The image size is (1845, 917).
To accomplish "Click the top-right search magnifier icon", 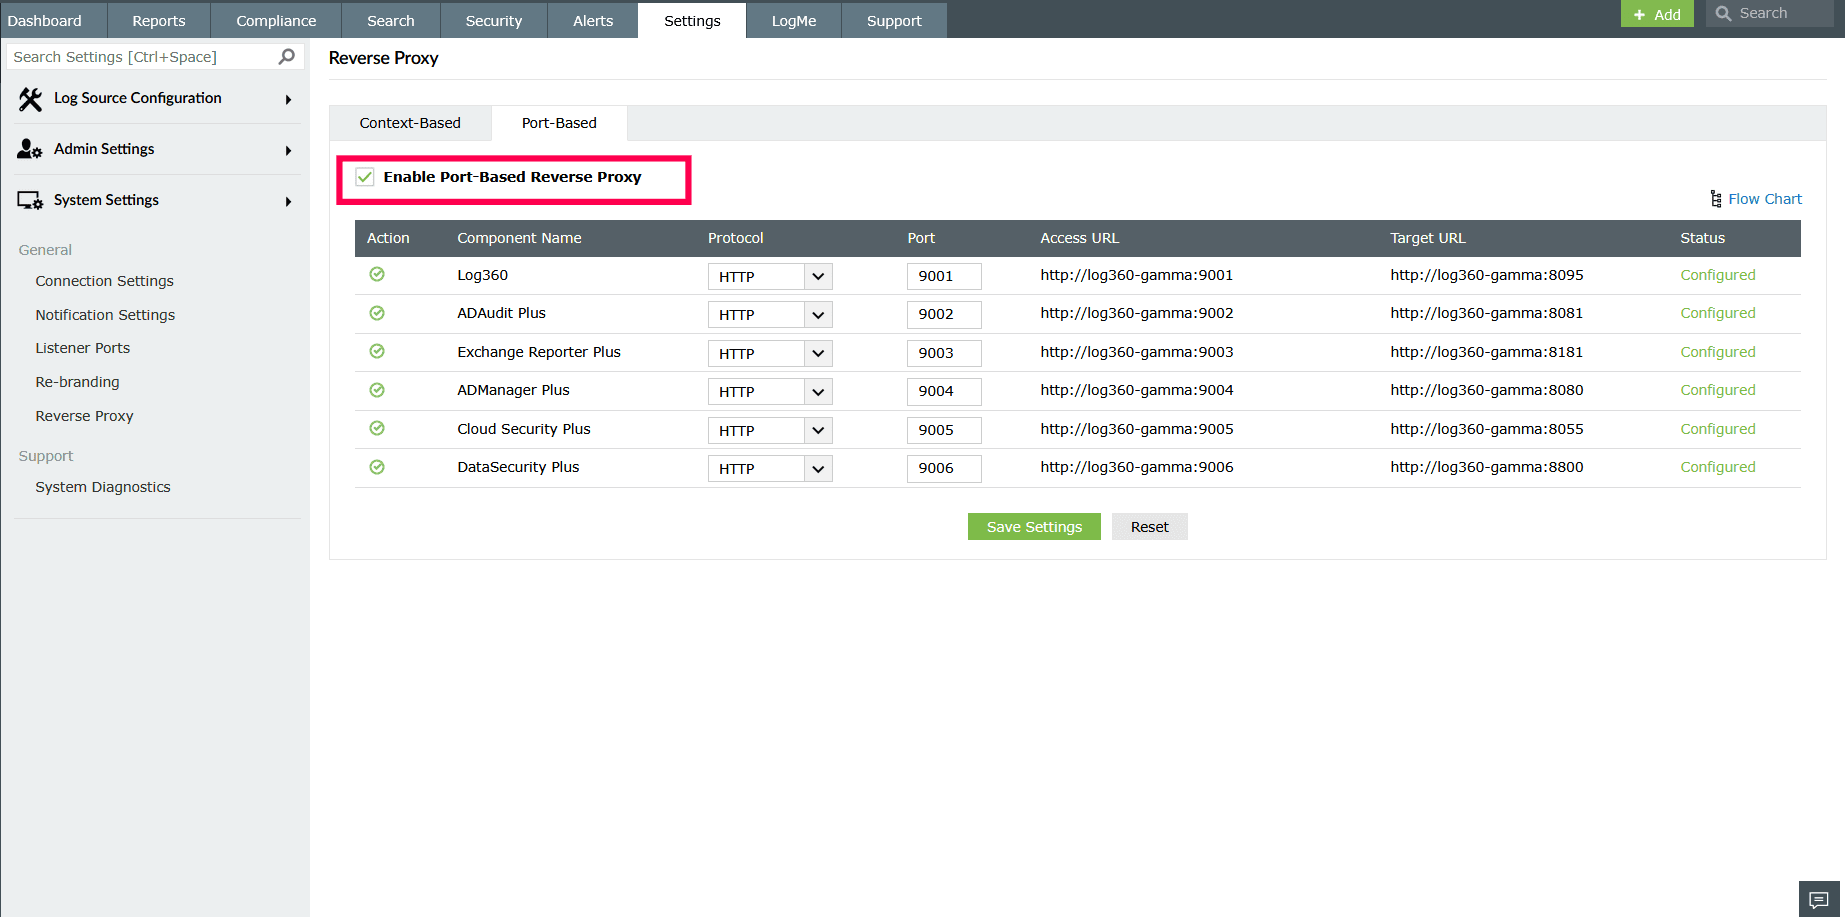I will 1723,14.
